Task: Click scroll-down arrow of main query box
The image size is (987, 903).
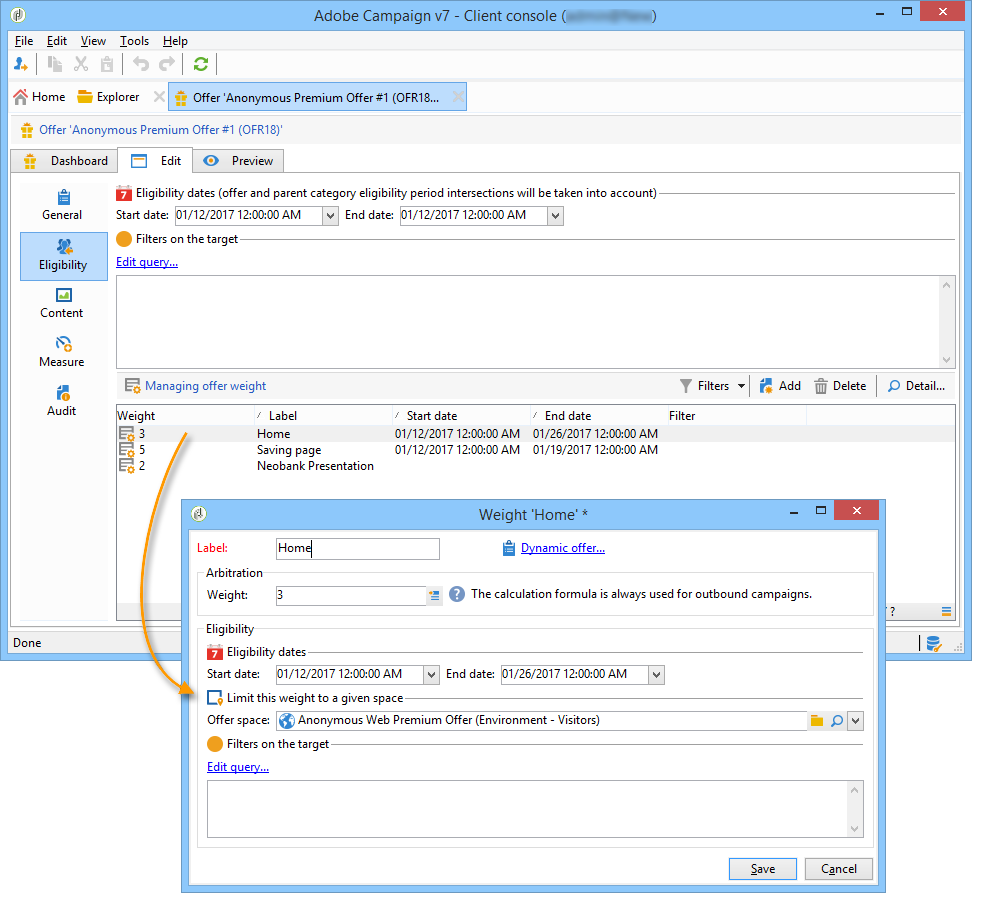Action: tap(946, 360)
